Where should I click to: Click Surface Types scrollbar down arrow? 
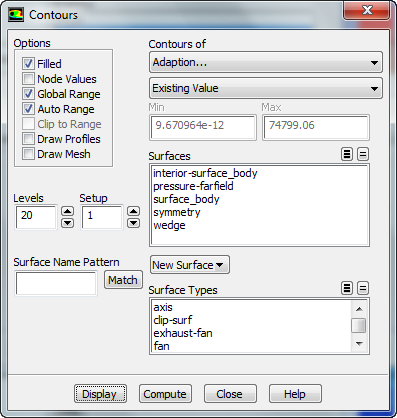click(x=359, y=343)
